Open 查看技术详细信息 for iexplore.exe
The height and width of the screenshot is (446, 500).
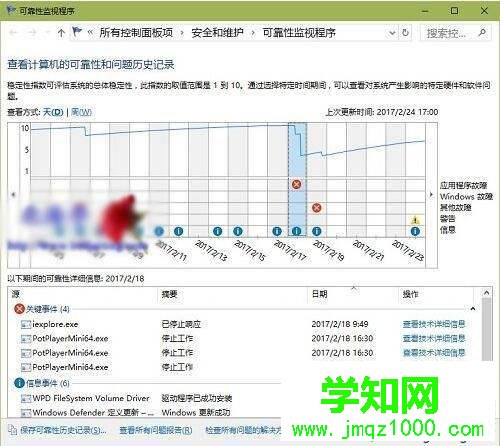(x=434, y=324)
